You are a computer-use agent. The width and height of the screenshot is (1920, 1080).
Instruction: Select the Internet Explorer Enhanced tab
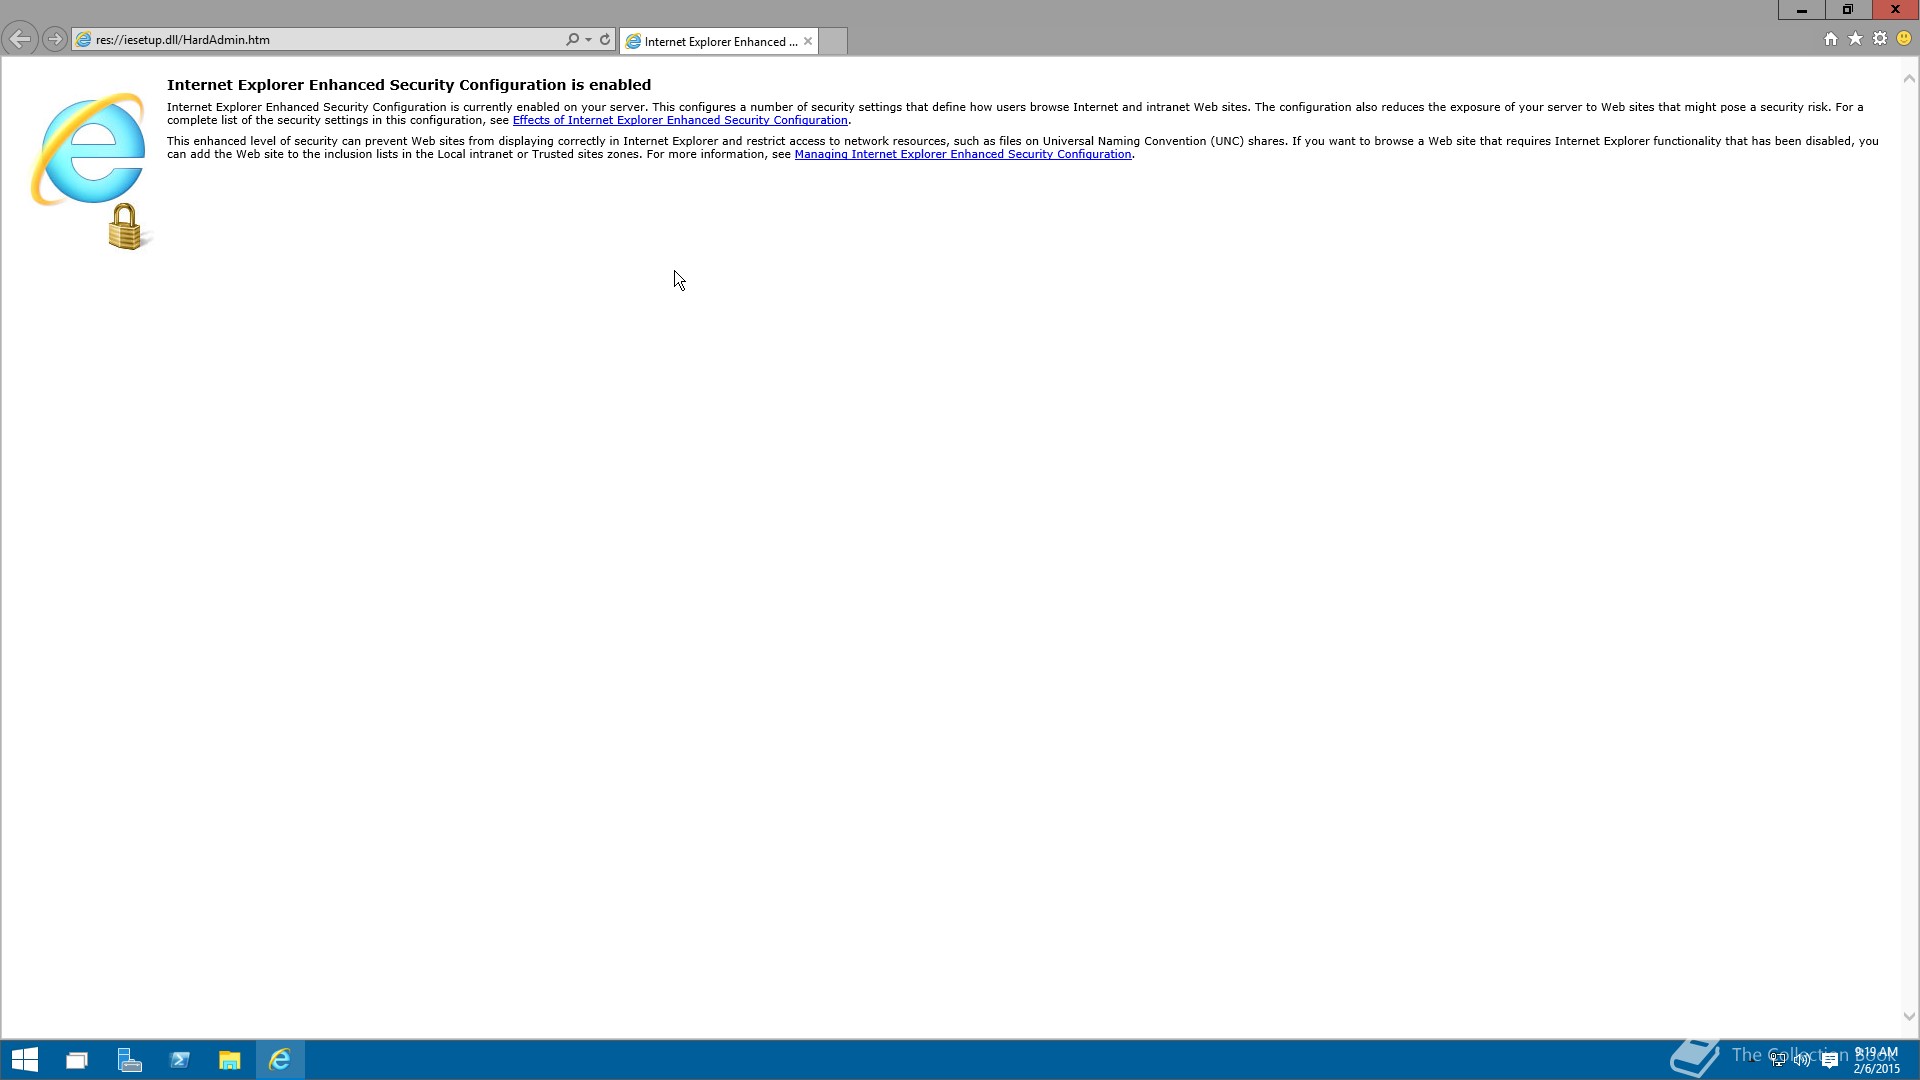tap(719, 41)
